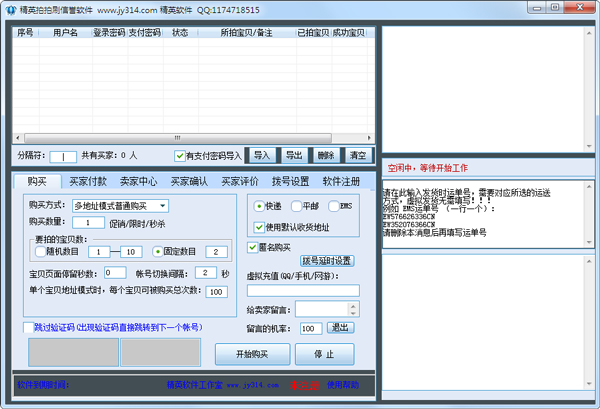Screen dimensions: 600x409
Task: Click 虚拟充值 input field
Action: pyautogui.click(x=303, y=291)
